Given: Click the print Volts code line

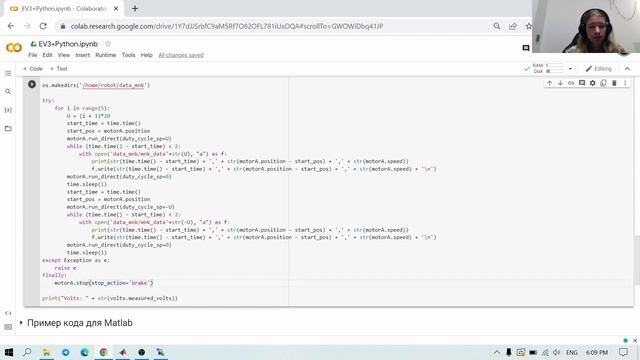Looking at the screenshot, I should (x=110, y=298).
